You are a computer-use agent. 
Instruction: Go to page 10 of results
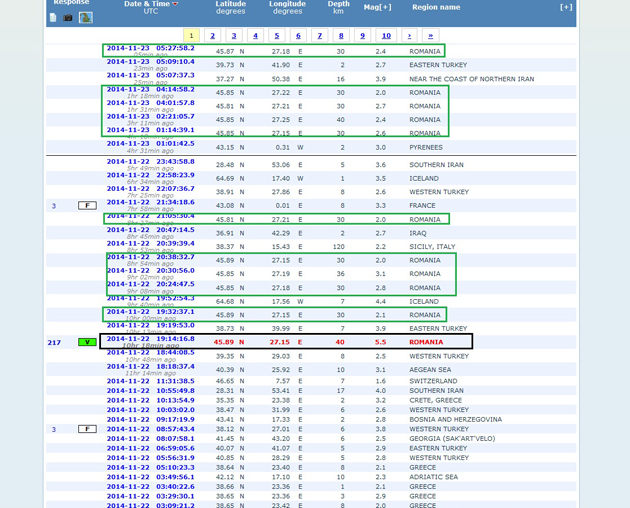coord(386,36)
